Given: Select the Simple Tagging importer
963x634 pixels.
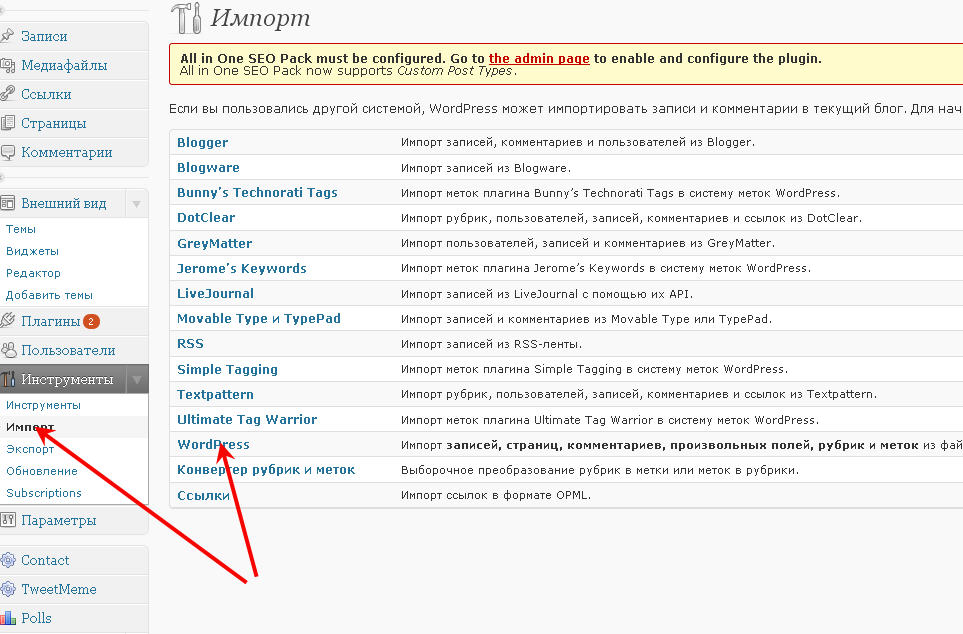Looking at the screenshot, I should 227,369.
